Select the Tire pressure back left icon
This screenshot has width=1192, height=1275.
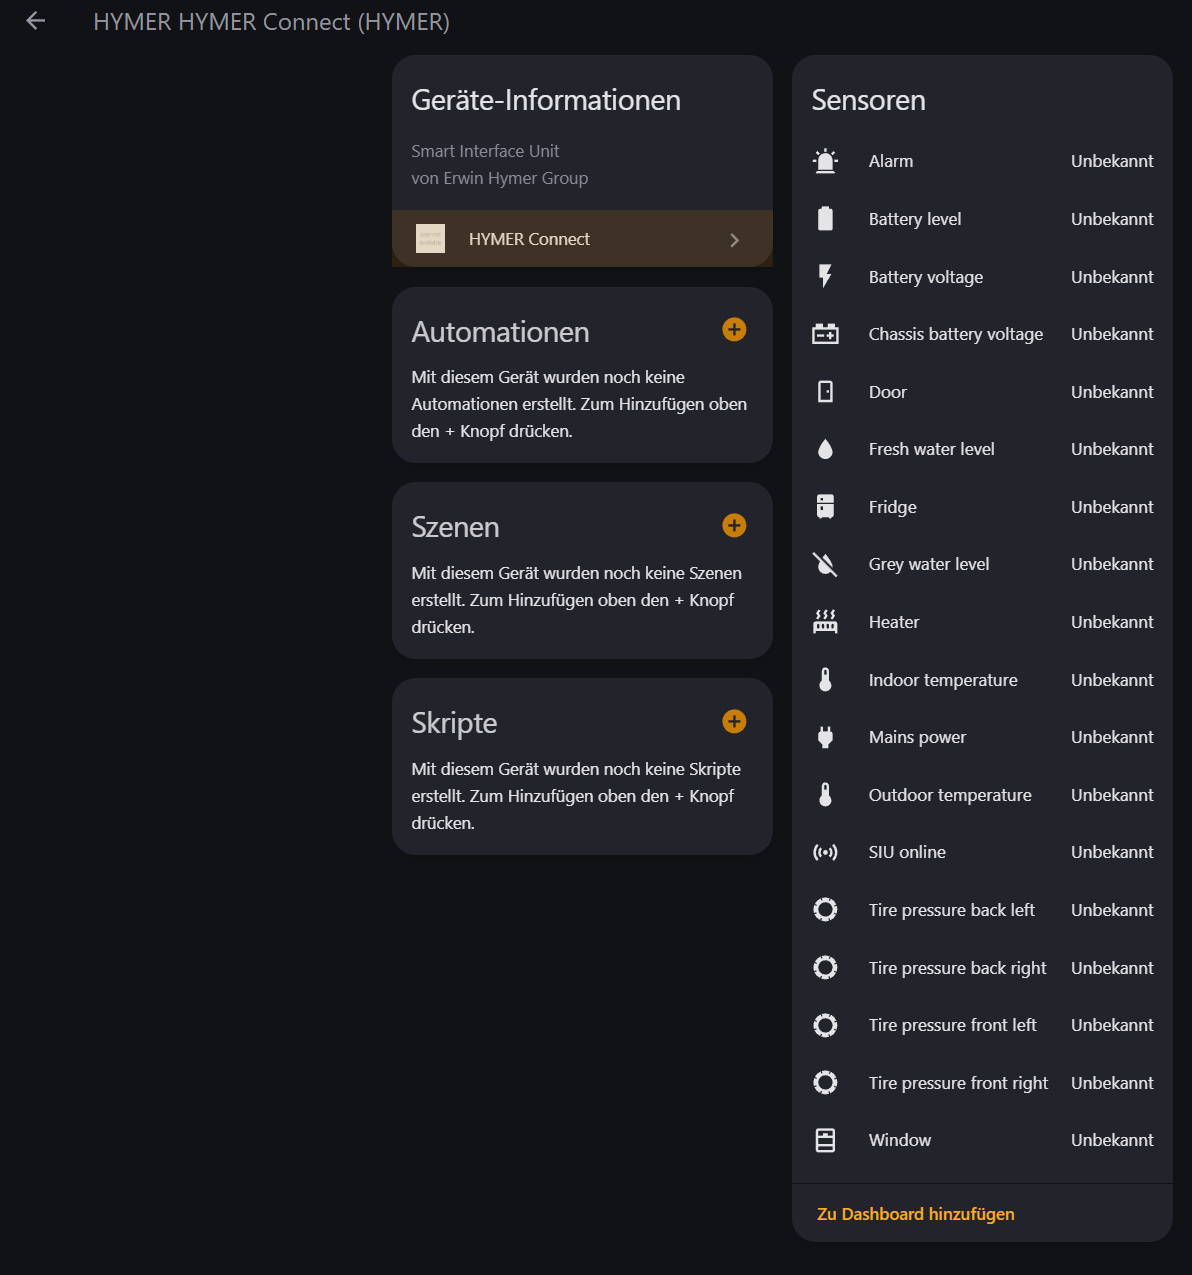[825, 909]
